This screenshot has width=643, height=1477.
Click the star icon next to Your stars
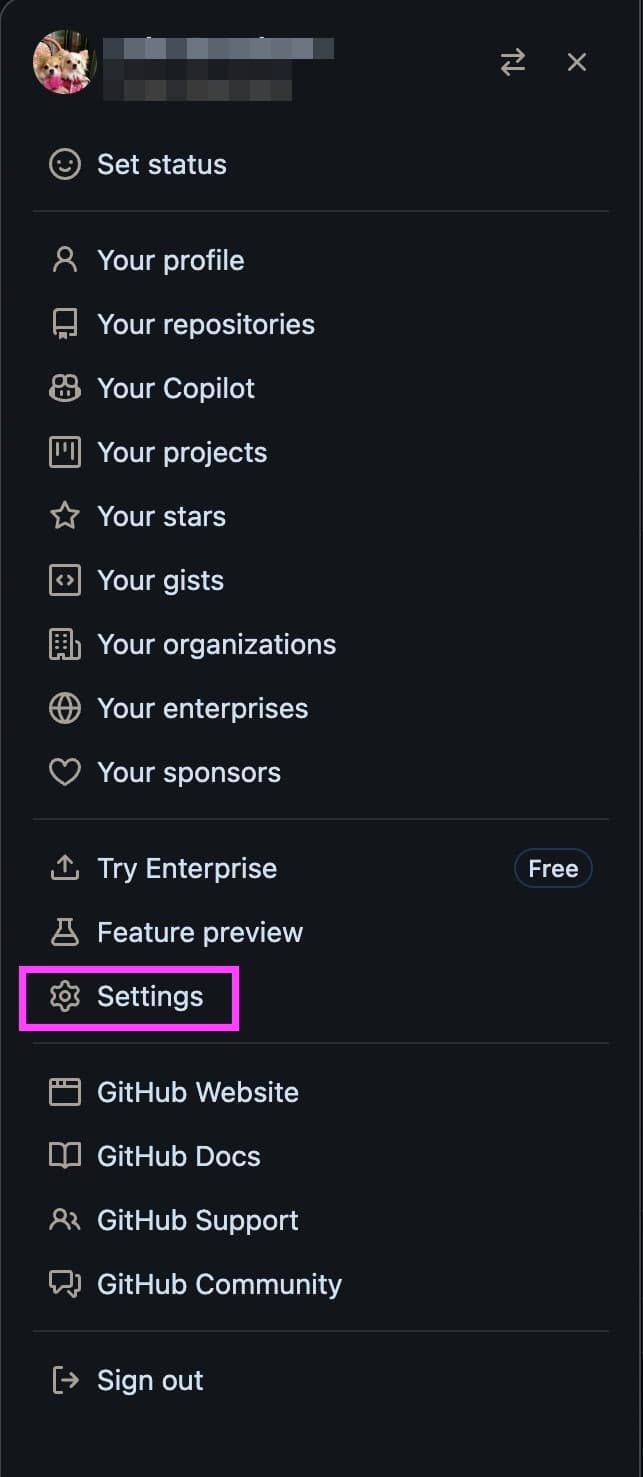(64, 516)
